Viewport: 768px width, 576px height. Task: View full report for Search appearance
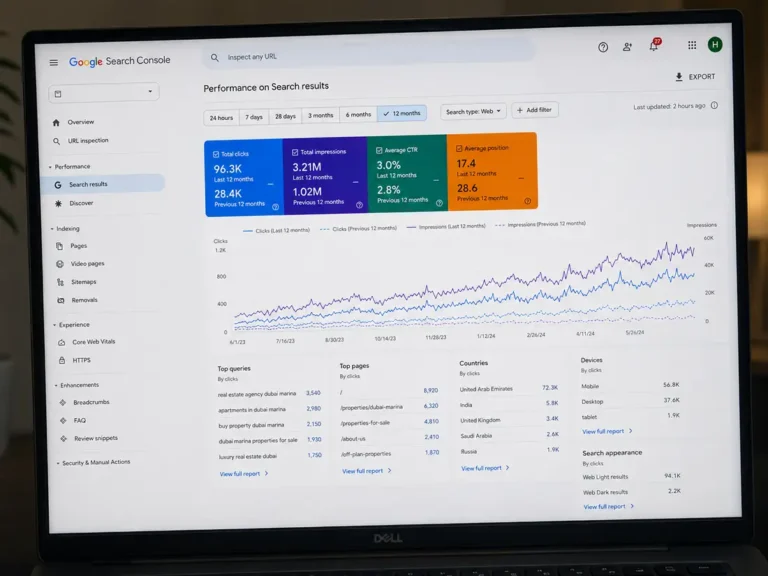point(608,506)
